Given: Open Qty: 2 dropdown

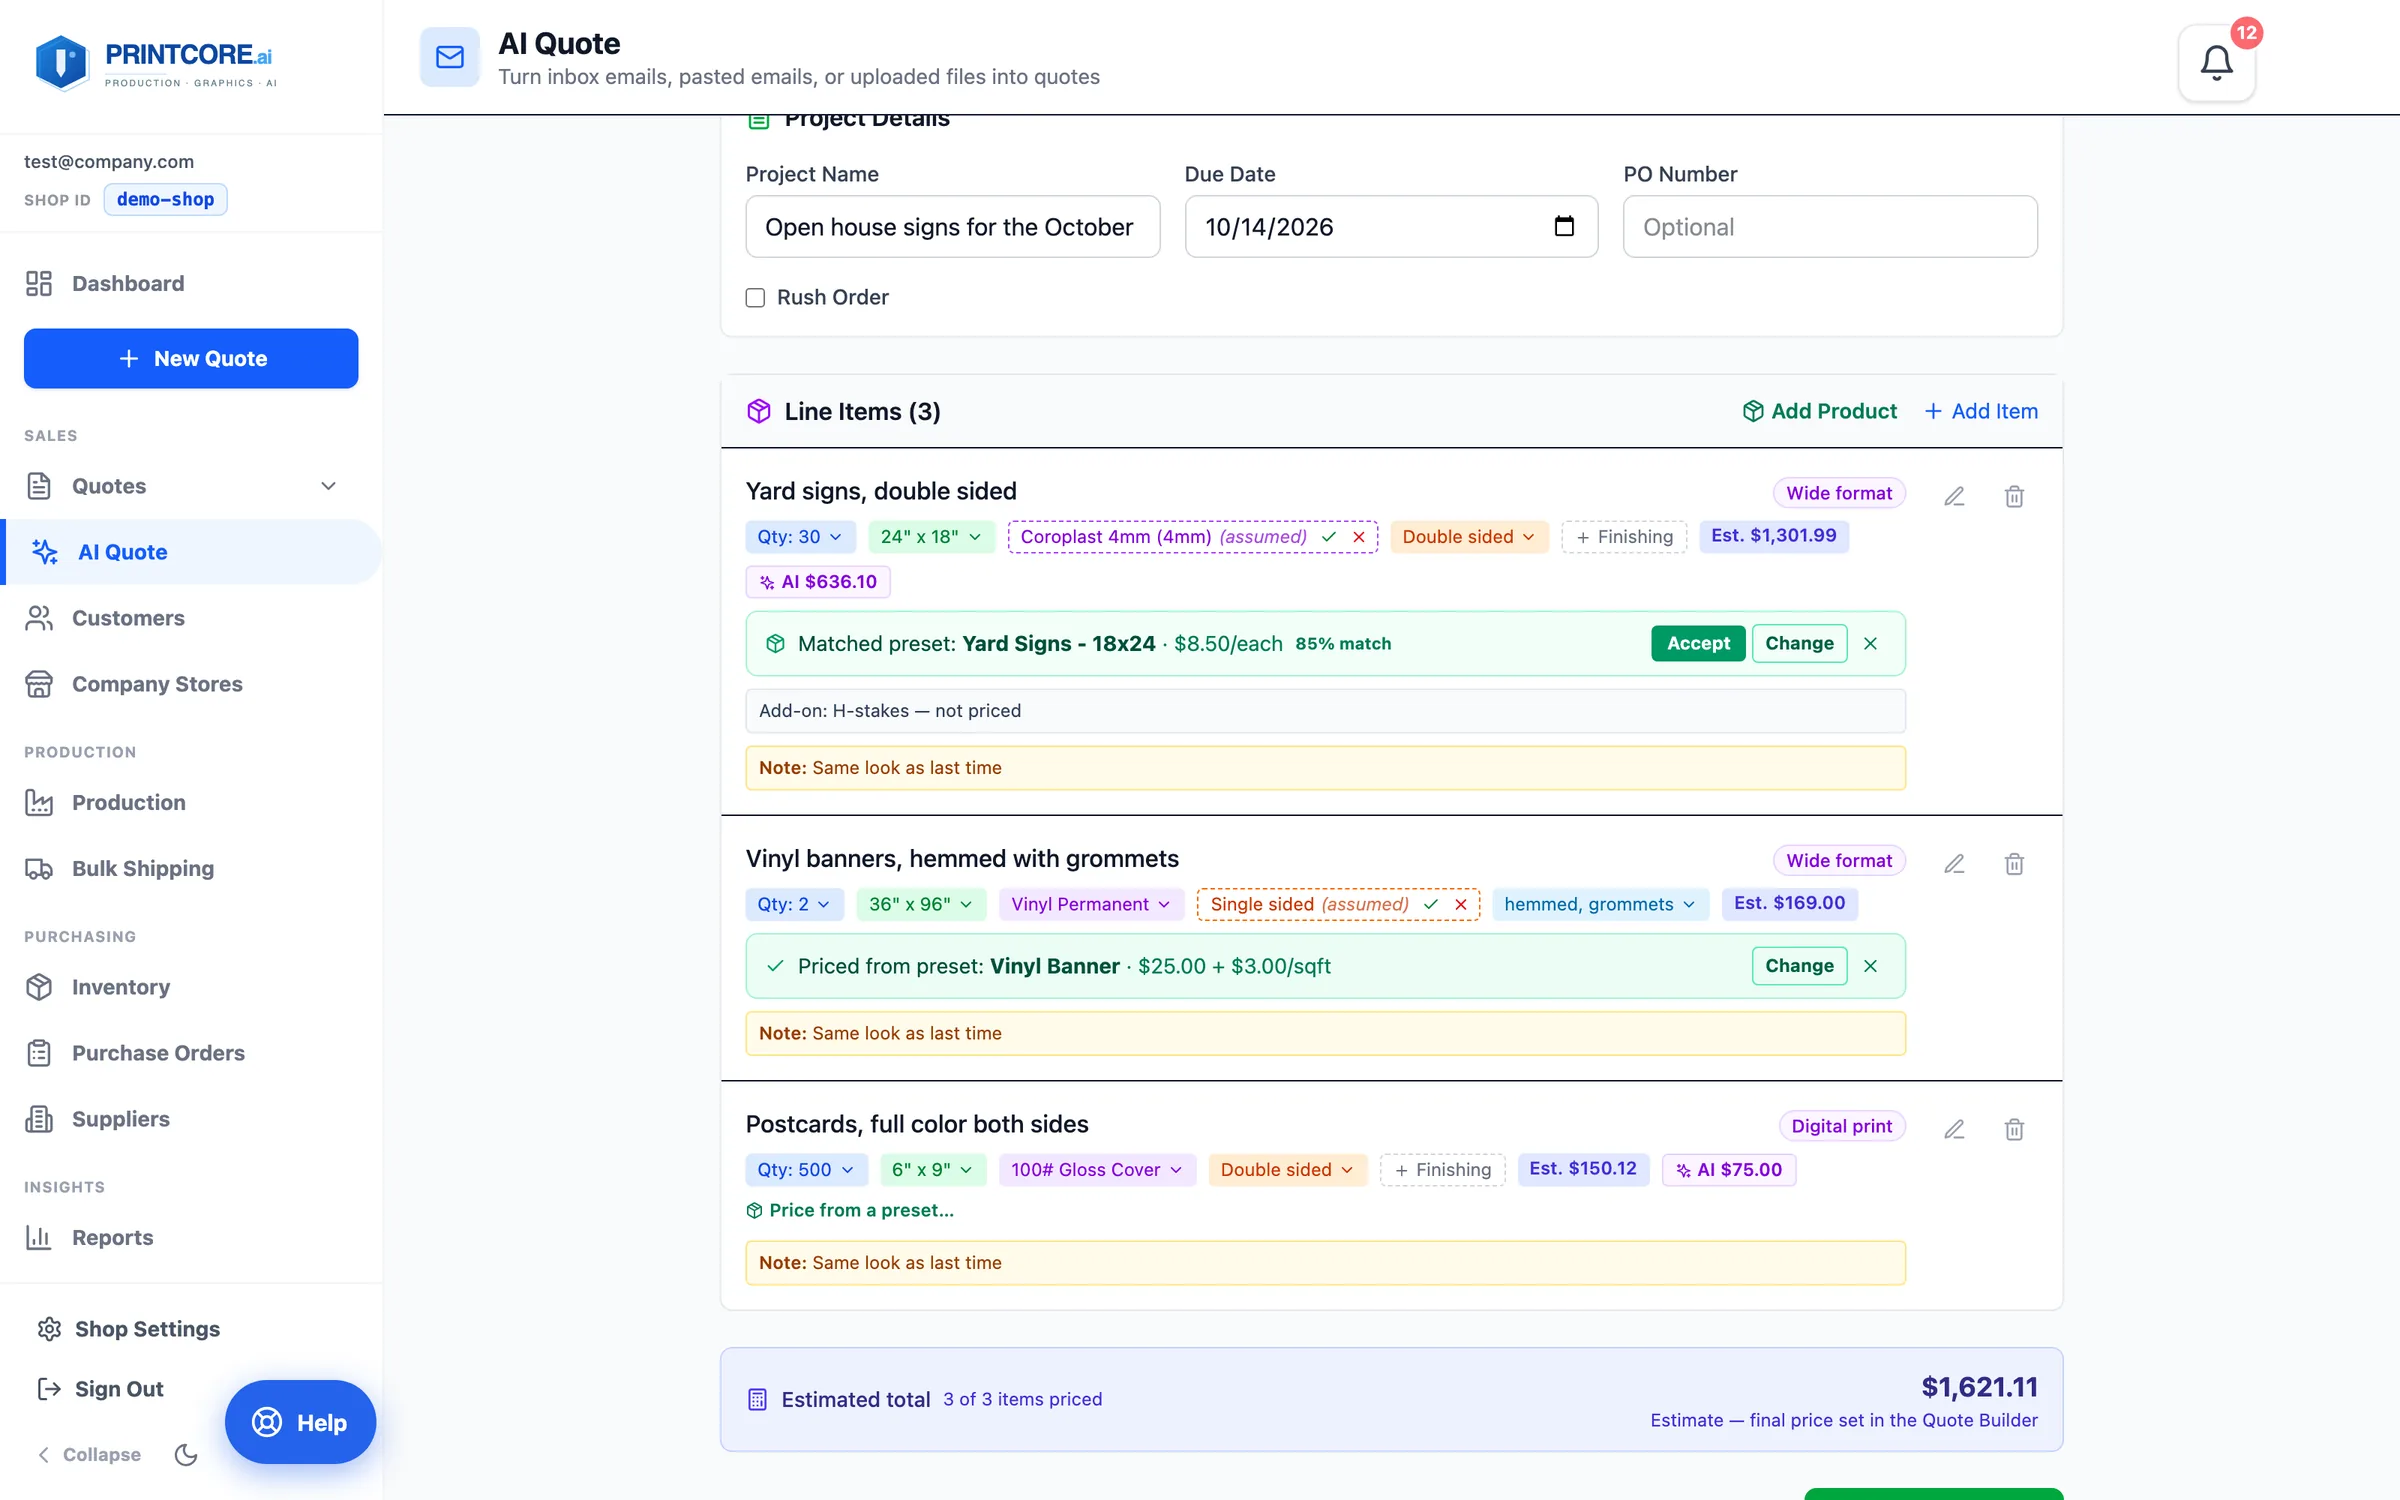Looking at the screenshot, I should coord(794,904).
